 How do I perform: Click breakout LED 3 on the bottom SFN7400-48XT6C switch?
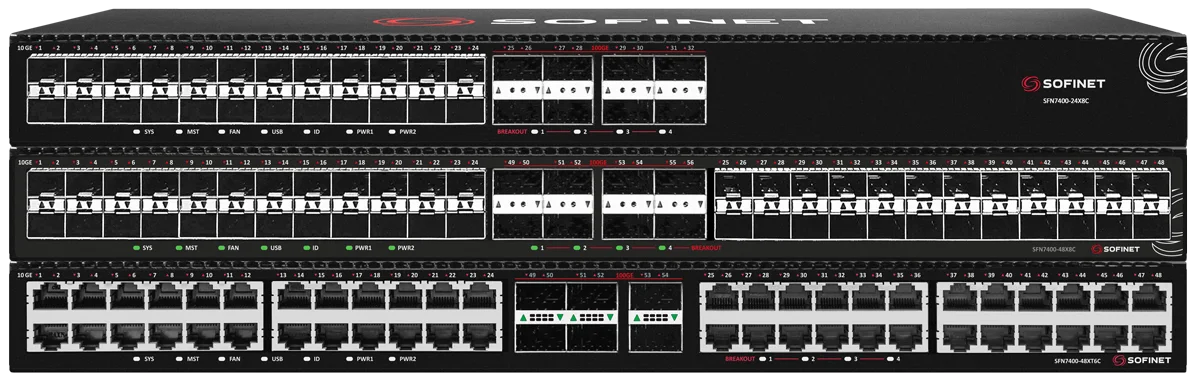coord(848,358)
